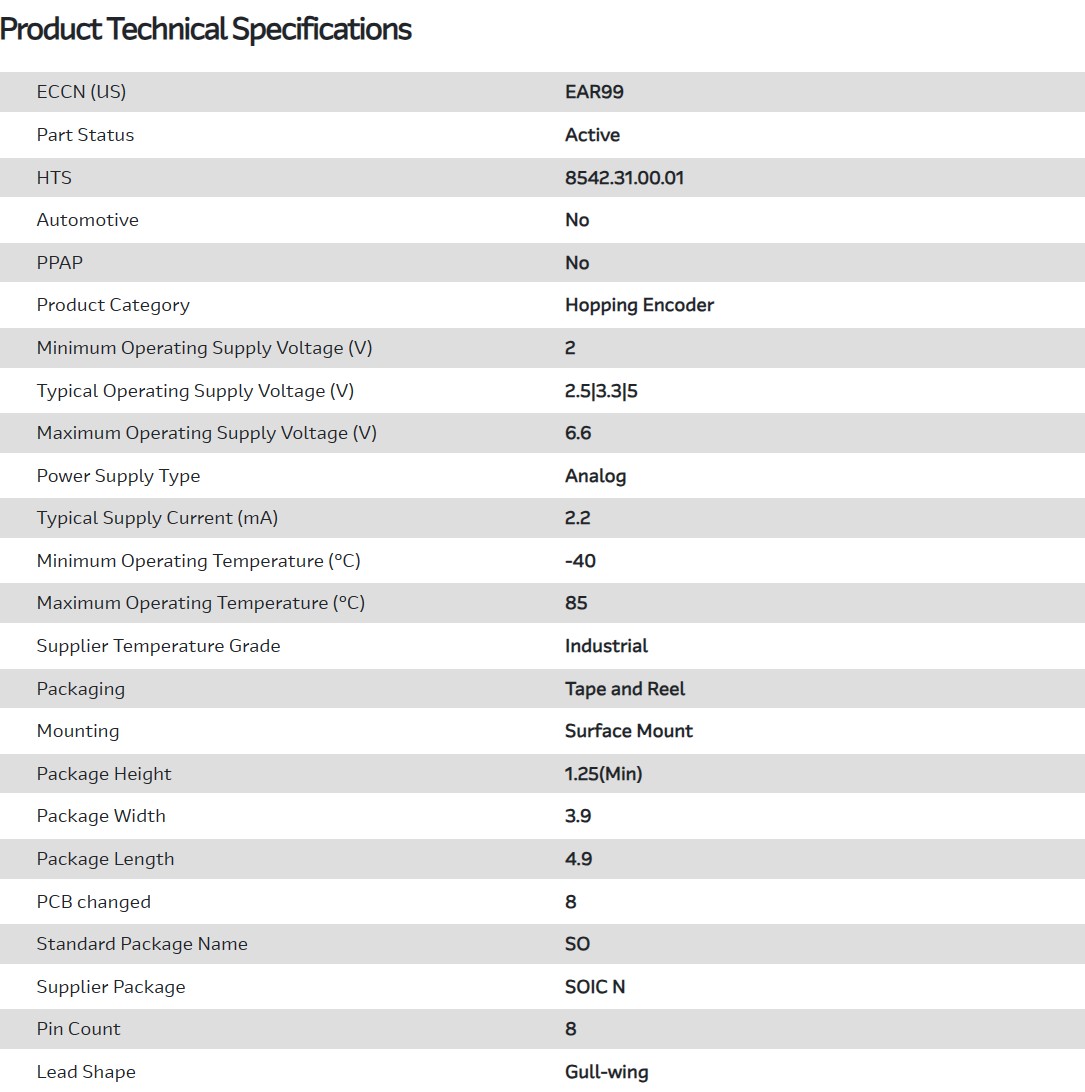Click the Automotive row label
1085x1092 pixels.
88,220
